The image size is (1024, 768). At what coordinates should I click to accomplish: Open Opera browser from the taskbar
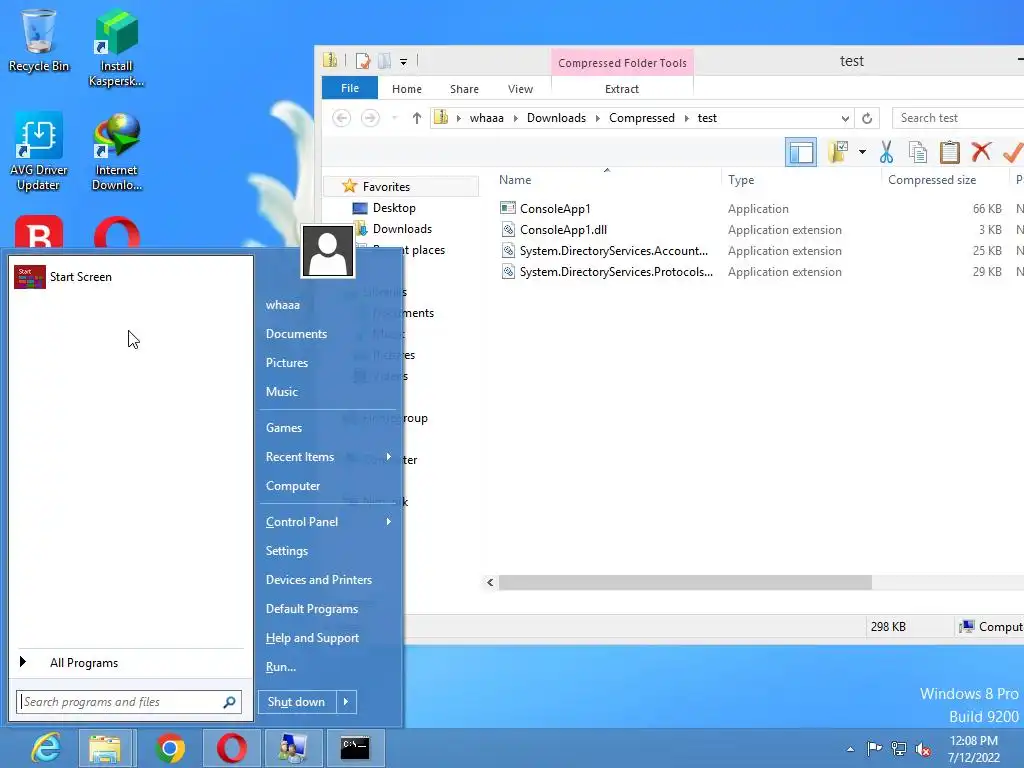click(x=231, y=748)
